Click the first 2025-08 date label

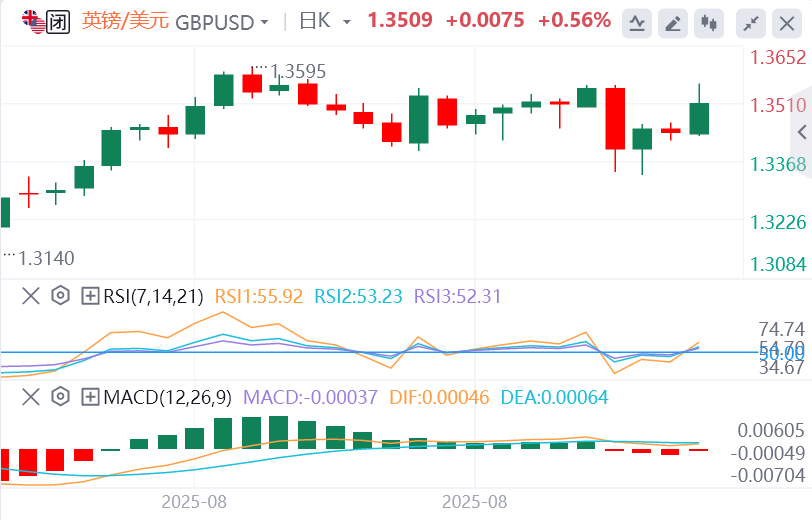(x=194, y=502)
